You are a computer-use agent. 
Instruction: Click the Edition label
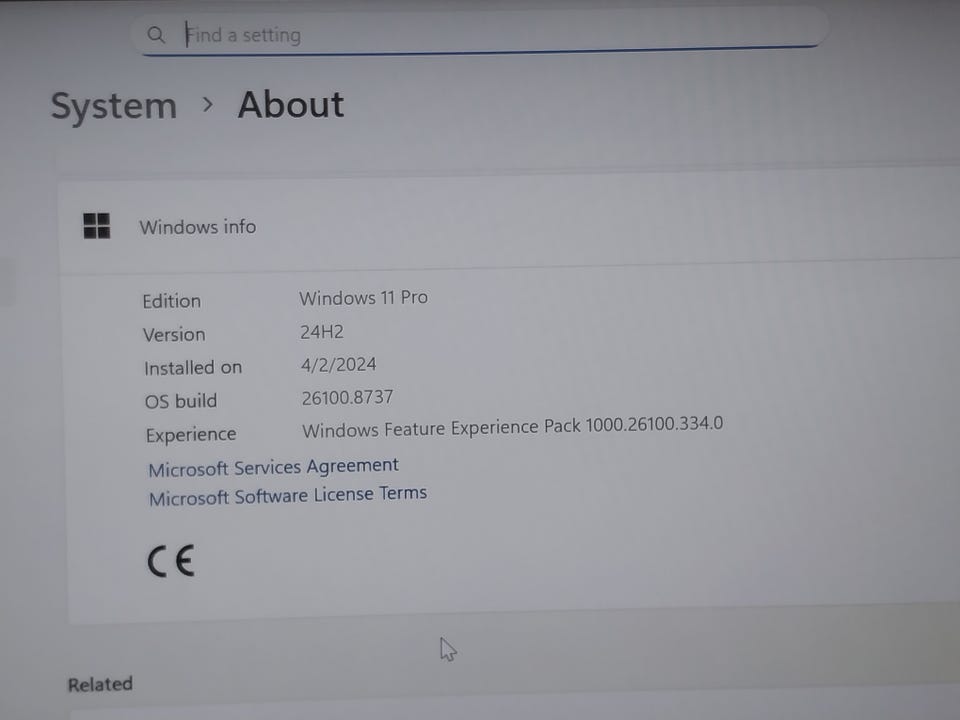click(171, 301)
